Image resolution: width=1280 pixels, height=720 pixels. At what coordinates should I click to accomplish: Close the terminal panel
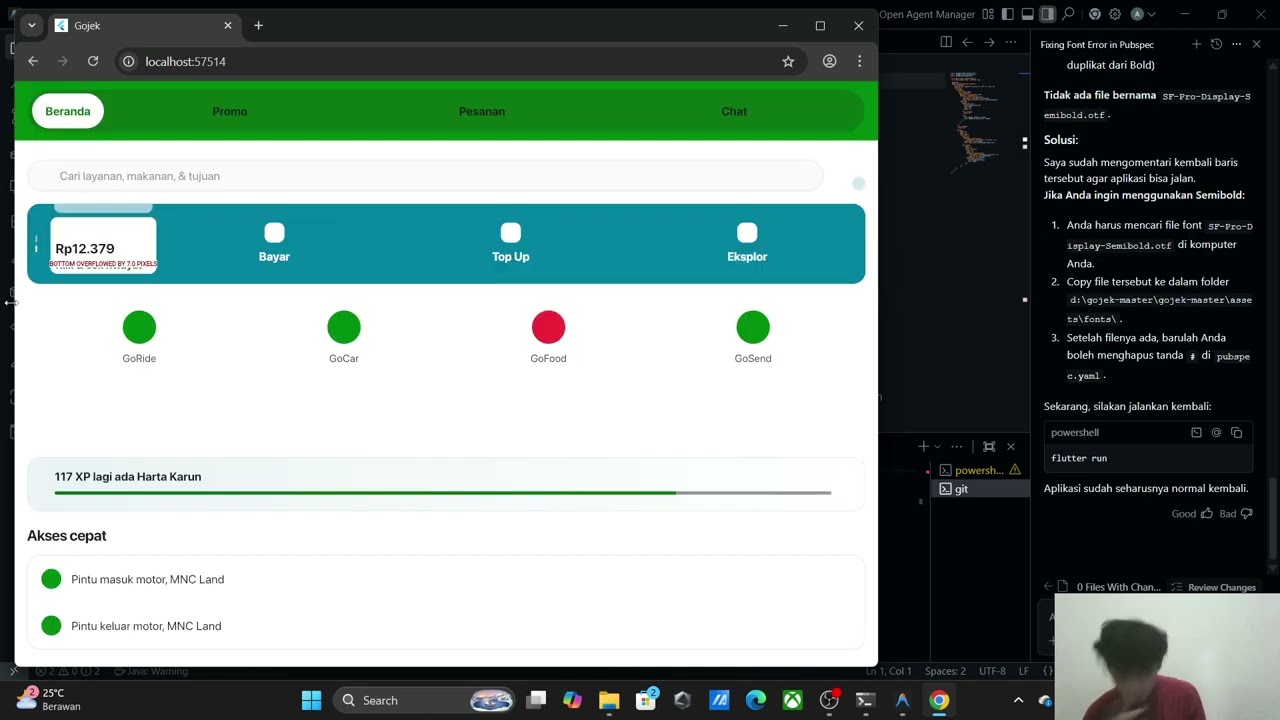click(x=1010, y=446)
